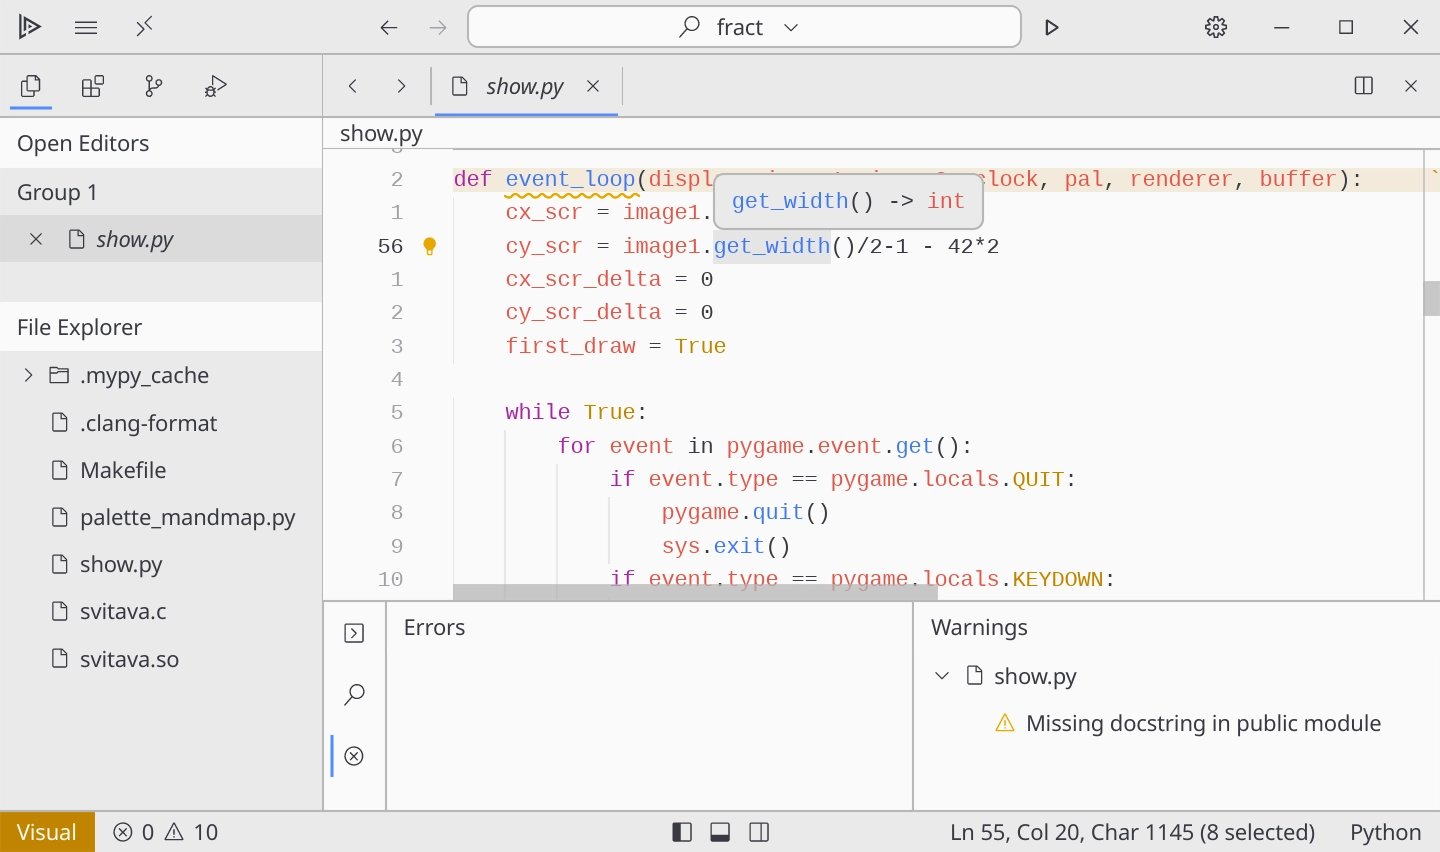The image size is (1440, 852).
Task: Open svitava.c in File Explorer
Action: click(x=123, y=611)
